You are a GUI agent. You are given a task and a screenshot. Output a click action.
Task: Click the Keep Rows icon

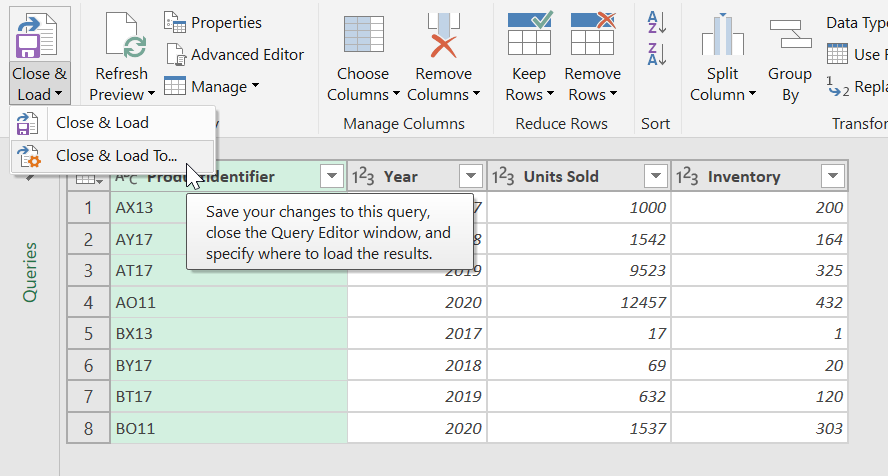pos(529,35)
